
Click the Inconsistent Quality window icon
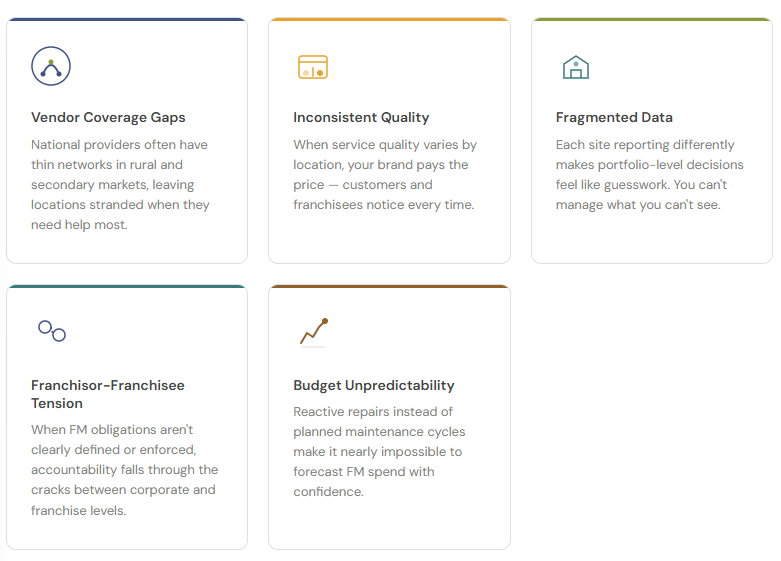coord(313,67)
